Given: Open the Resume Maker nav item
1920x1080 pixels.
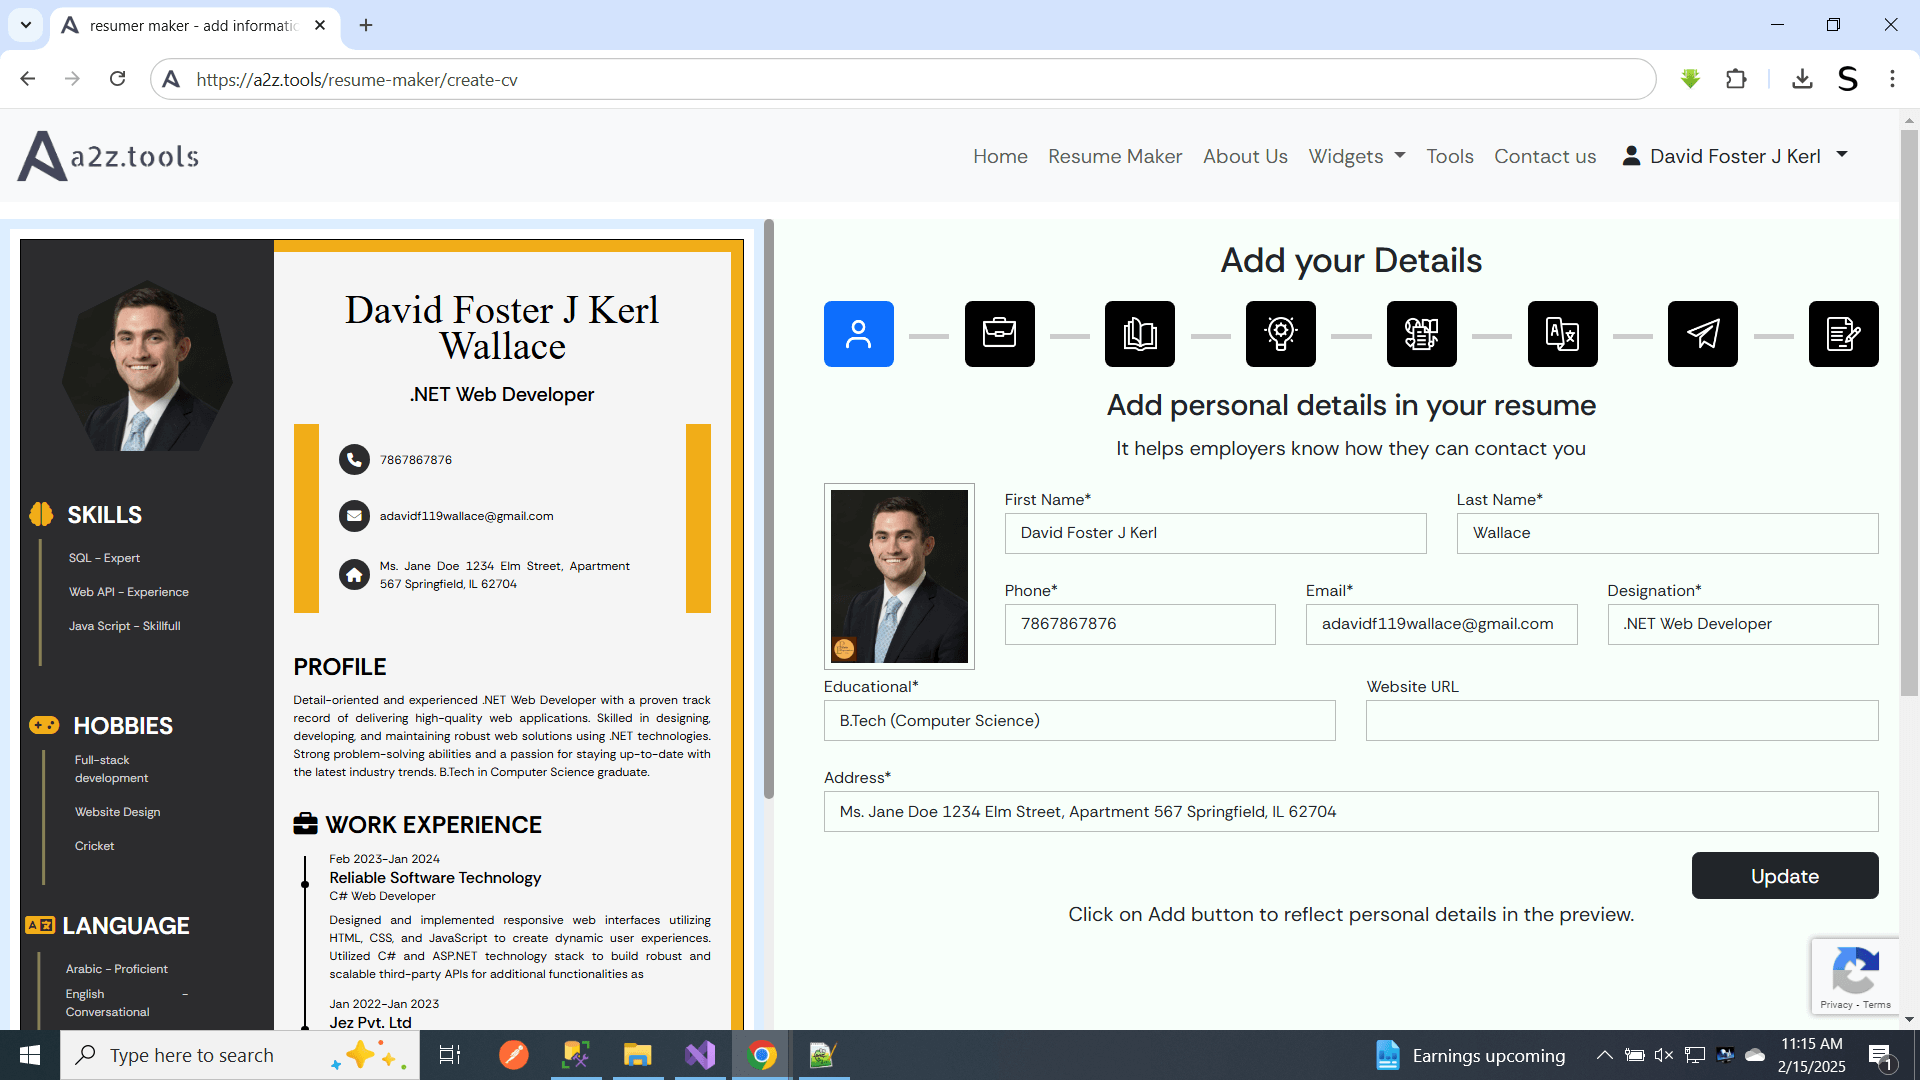Looking at the screenshot, I should 1114,156.
